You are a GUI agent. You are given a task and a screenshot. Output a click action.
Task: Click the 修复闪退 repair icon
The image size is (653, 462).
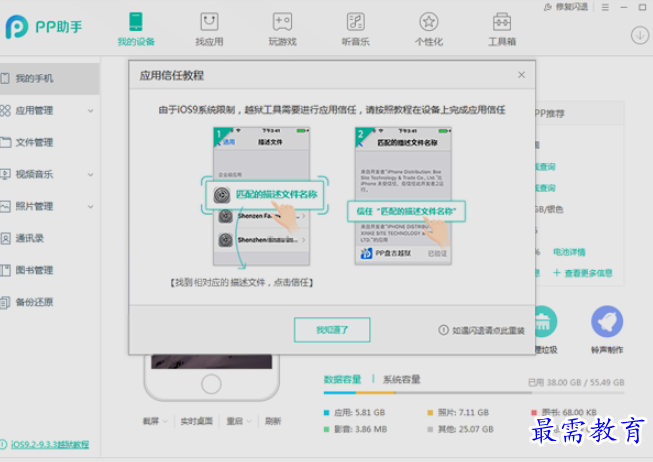pos(548,7)
